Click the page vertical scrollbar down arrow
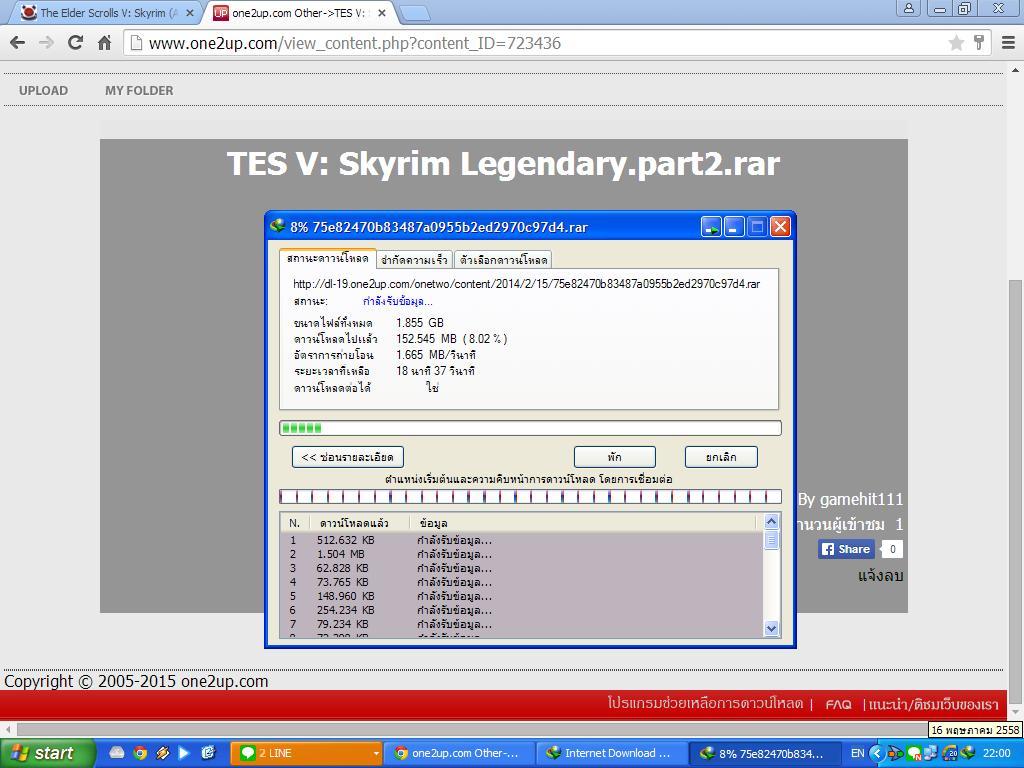 (1016, 711)
